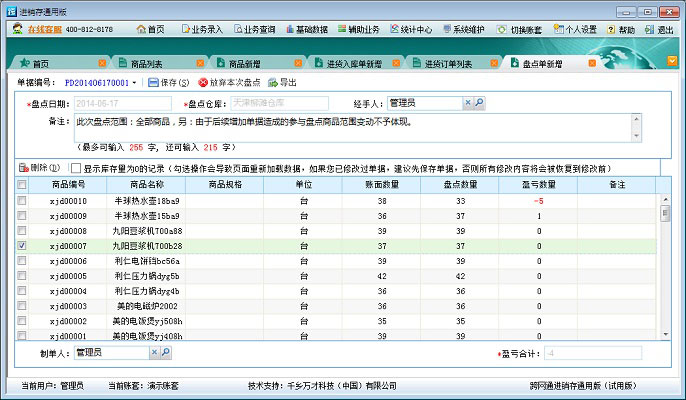This screenshot has width=686, height=400.
Task: Click search magnifier beside 经手人 field
Action: coord(479,103)
